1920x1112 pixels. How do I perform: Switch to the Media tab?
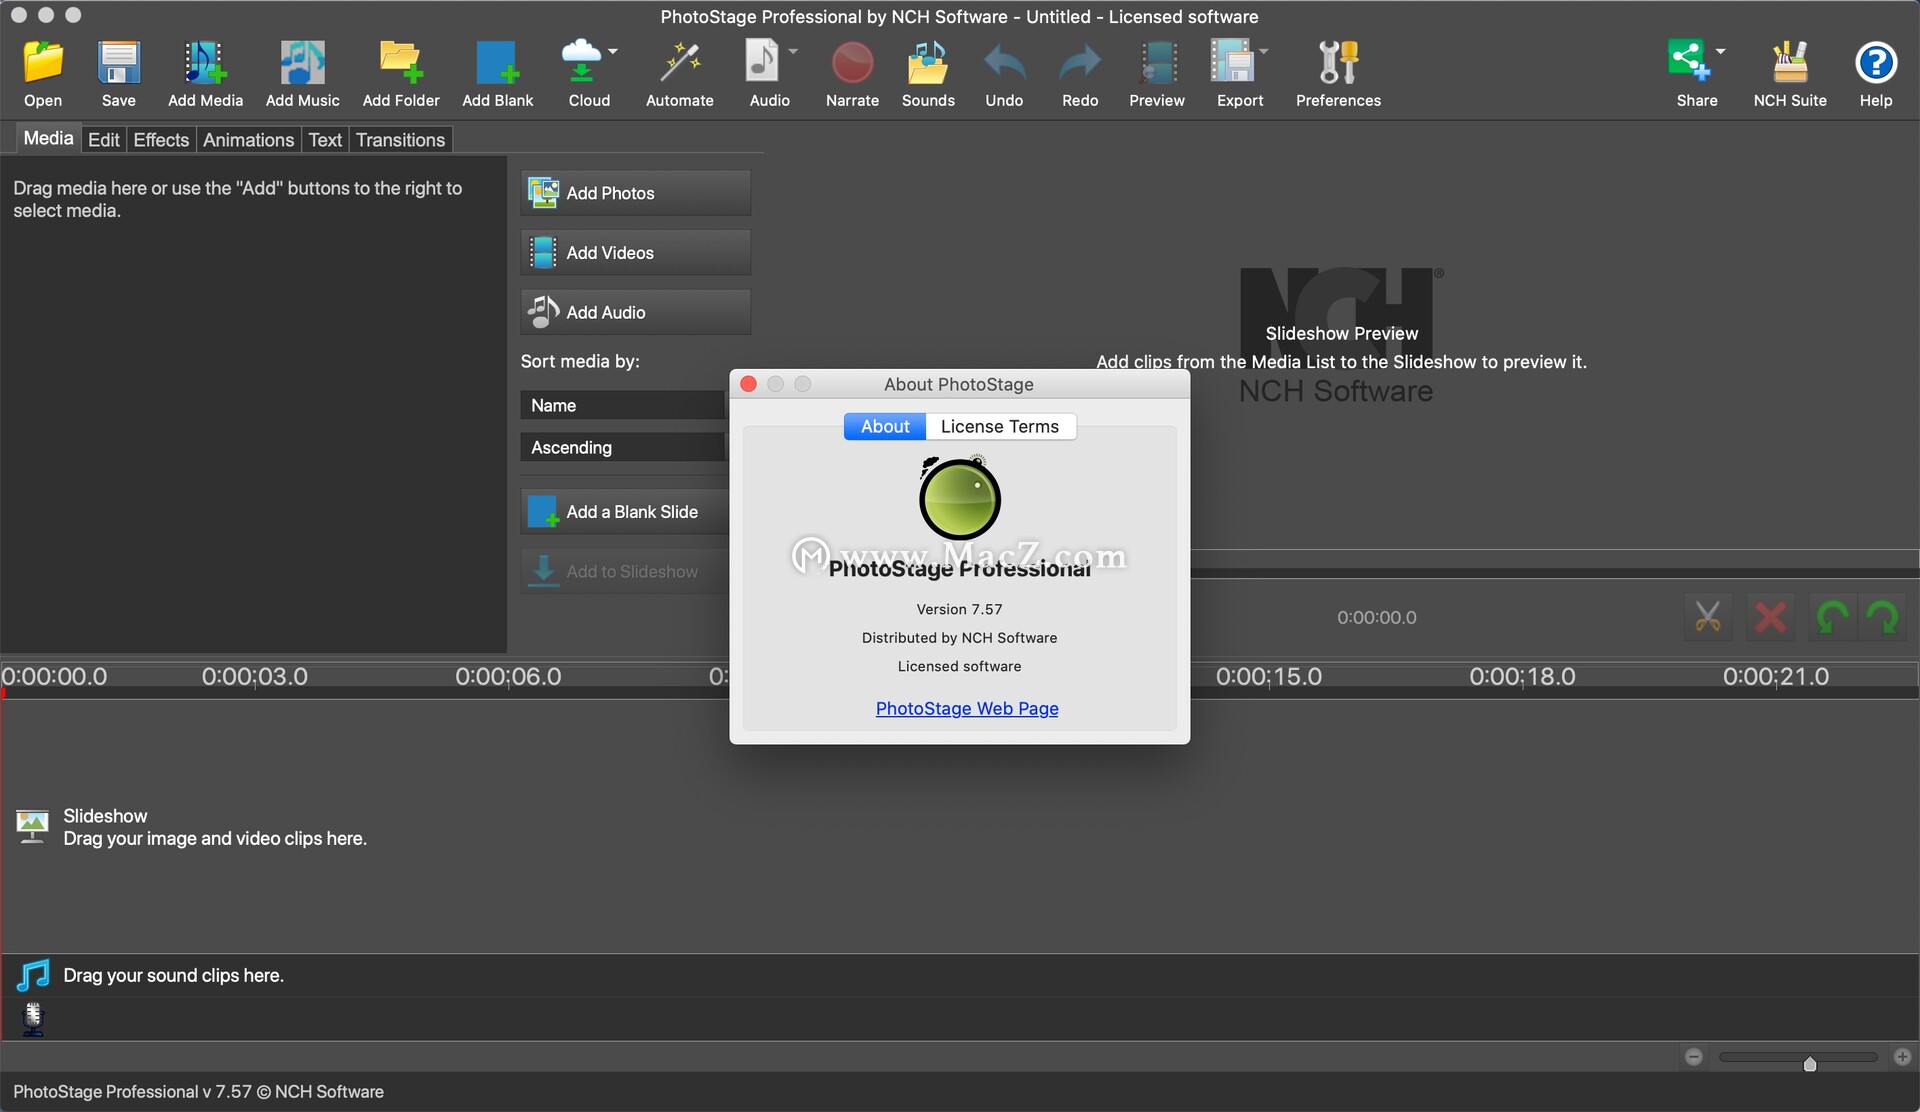(x=48, y=138)
